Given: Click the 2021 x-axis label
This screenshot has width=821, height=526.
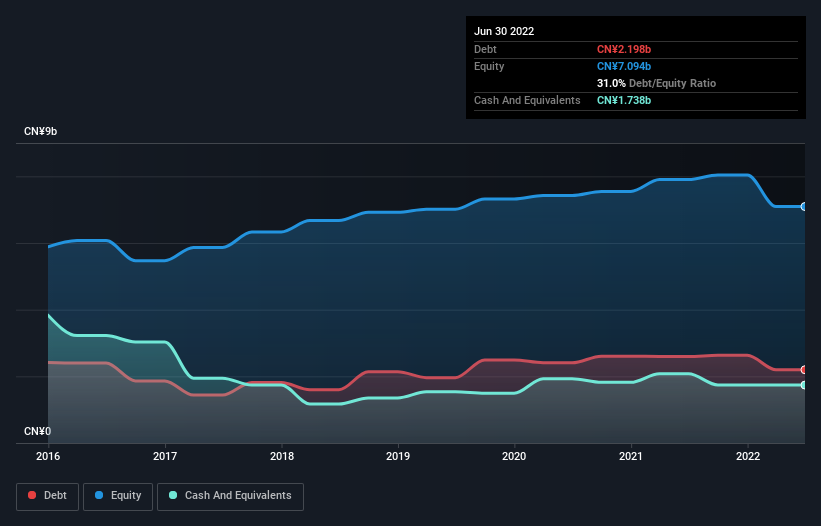Looking at the screenshot, I should (631, 456).
